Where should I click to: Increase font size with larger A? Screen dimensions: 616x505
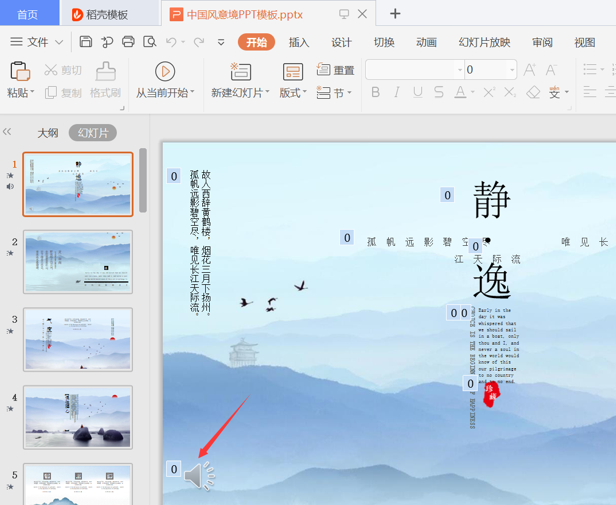(530, 70)
